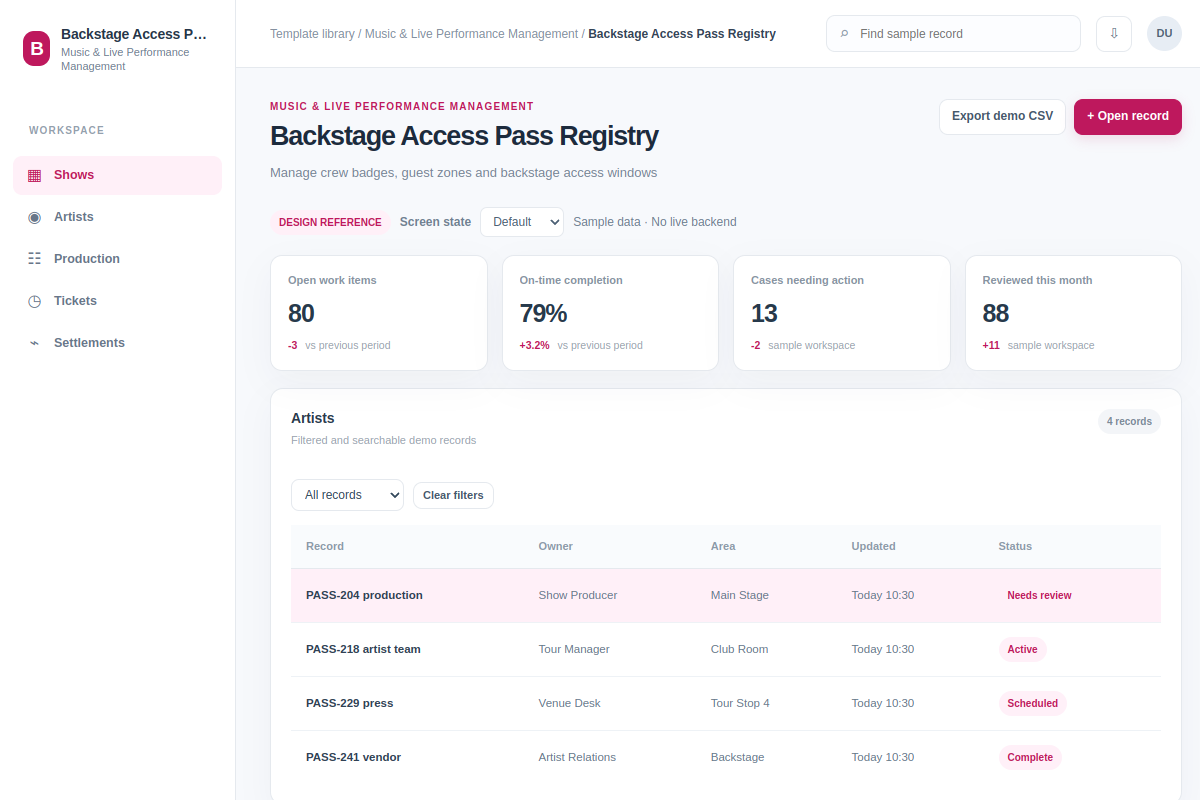Viewport: 1200px width, 800px height.
Task: Click the Show Producer owner cell
Action: click(x=578, y=595)
